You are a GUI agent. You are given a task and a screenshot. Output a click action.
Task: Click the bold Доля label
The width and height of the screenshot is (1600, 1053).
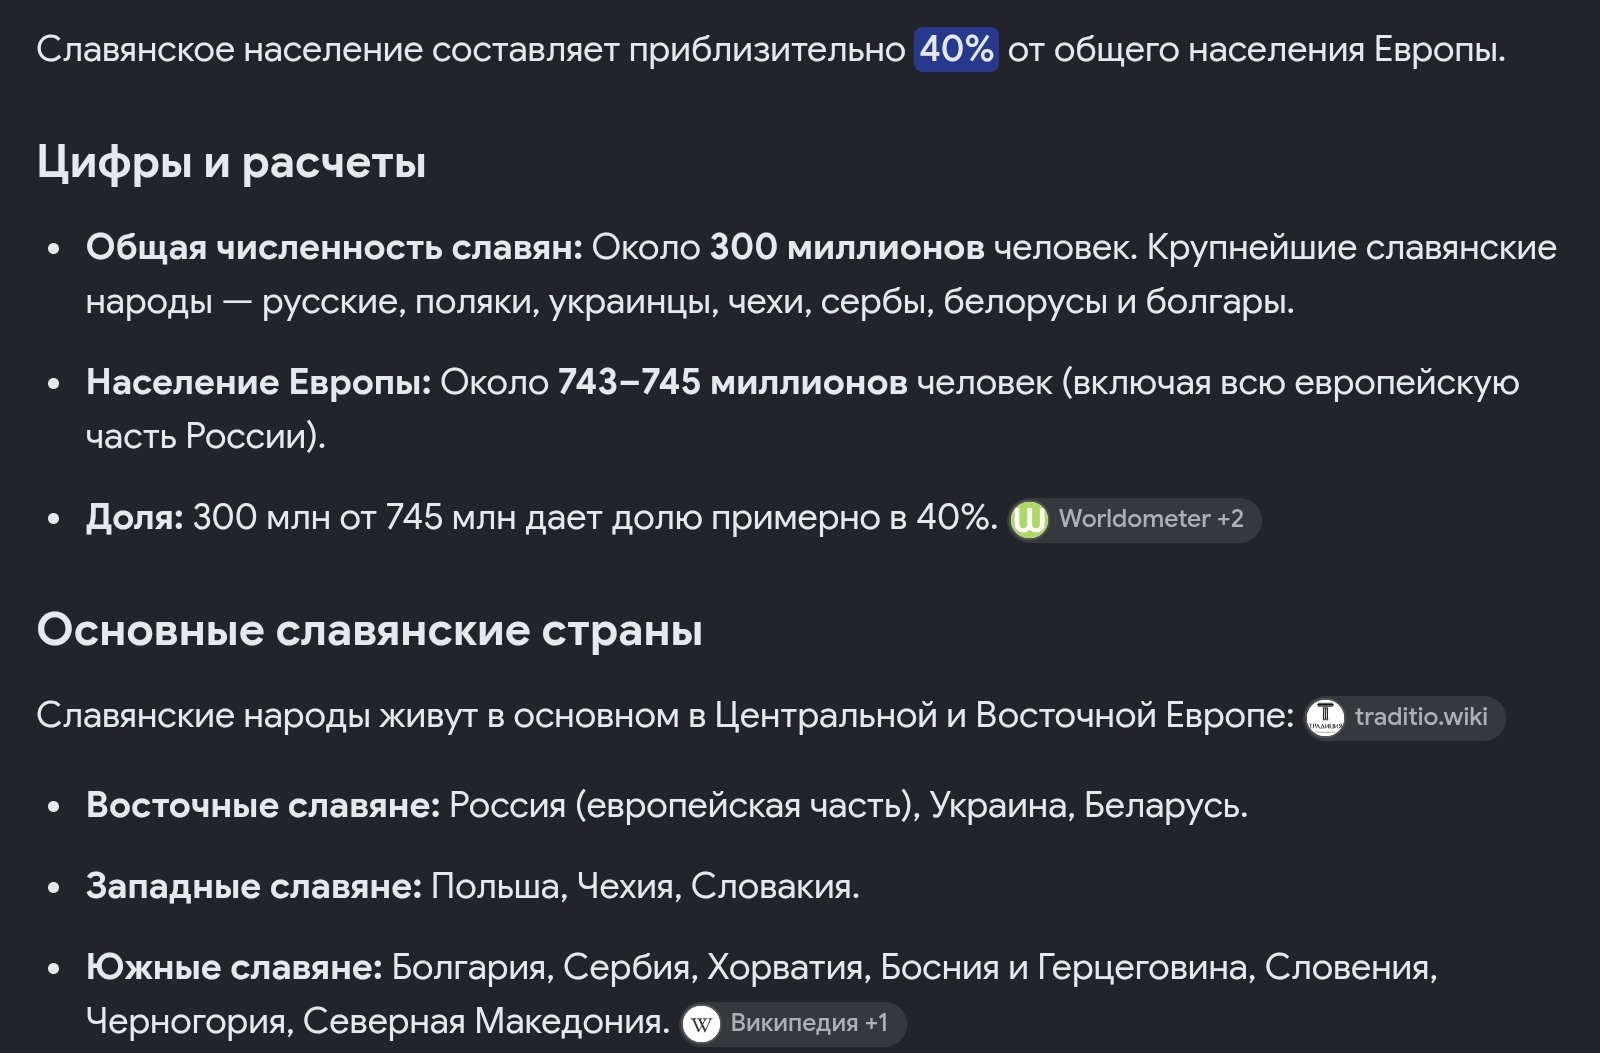coord(135,517)
